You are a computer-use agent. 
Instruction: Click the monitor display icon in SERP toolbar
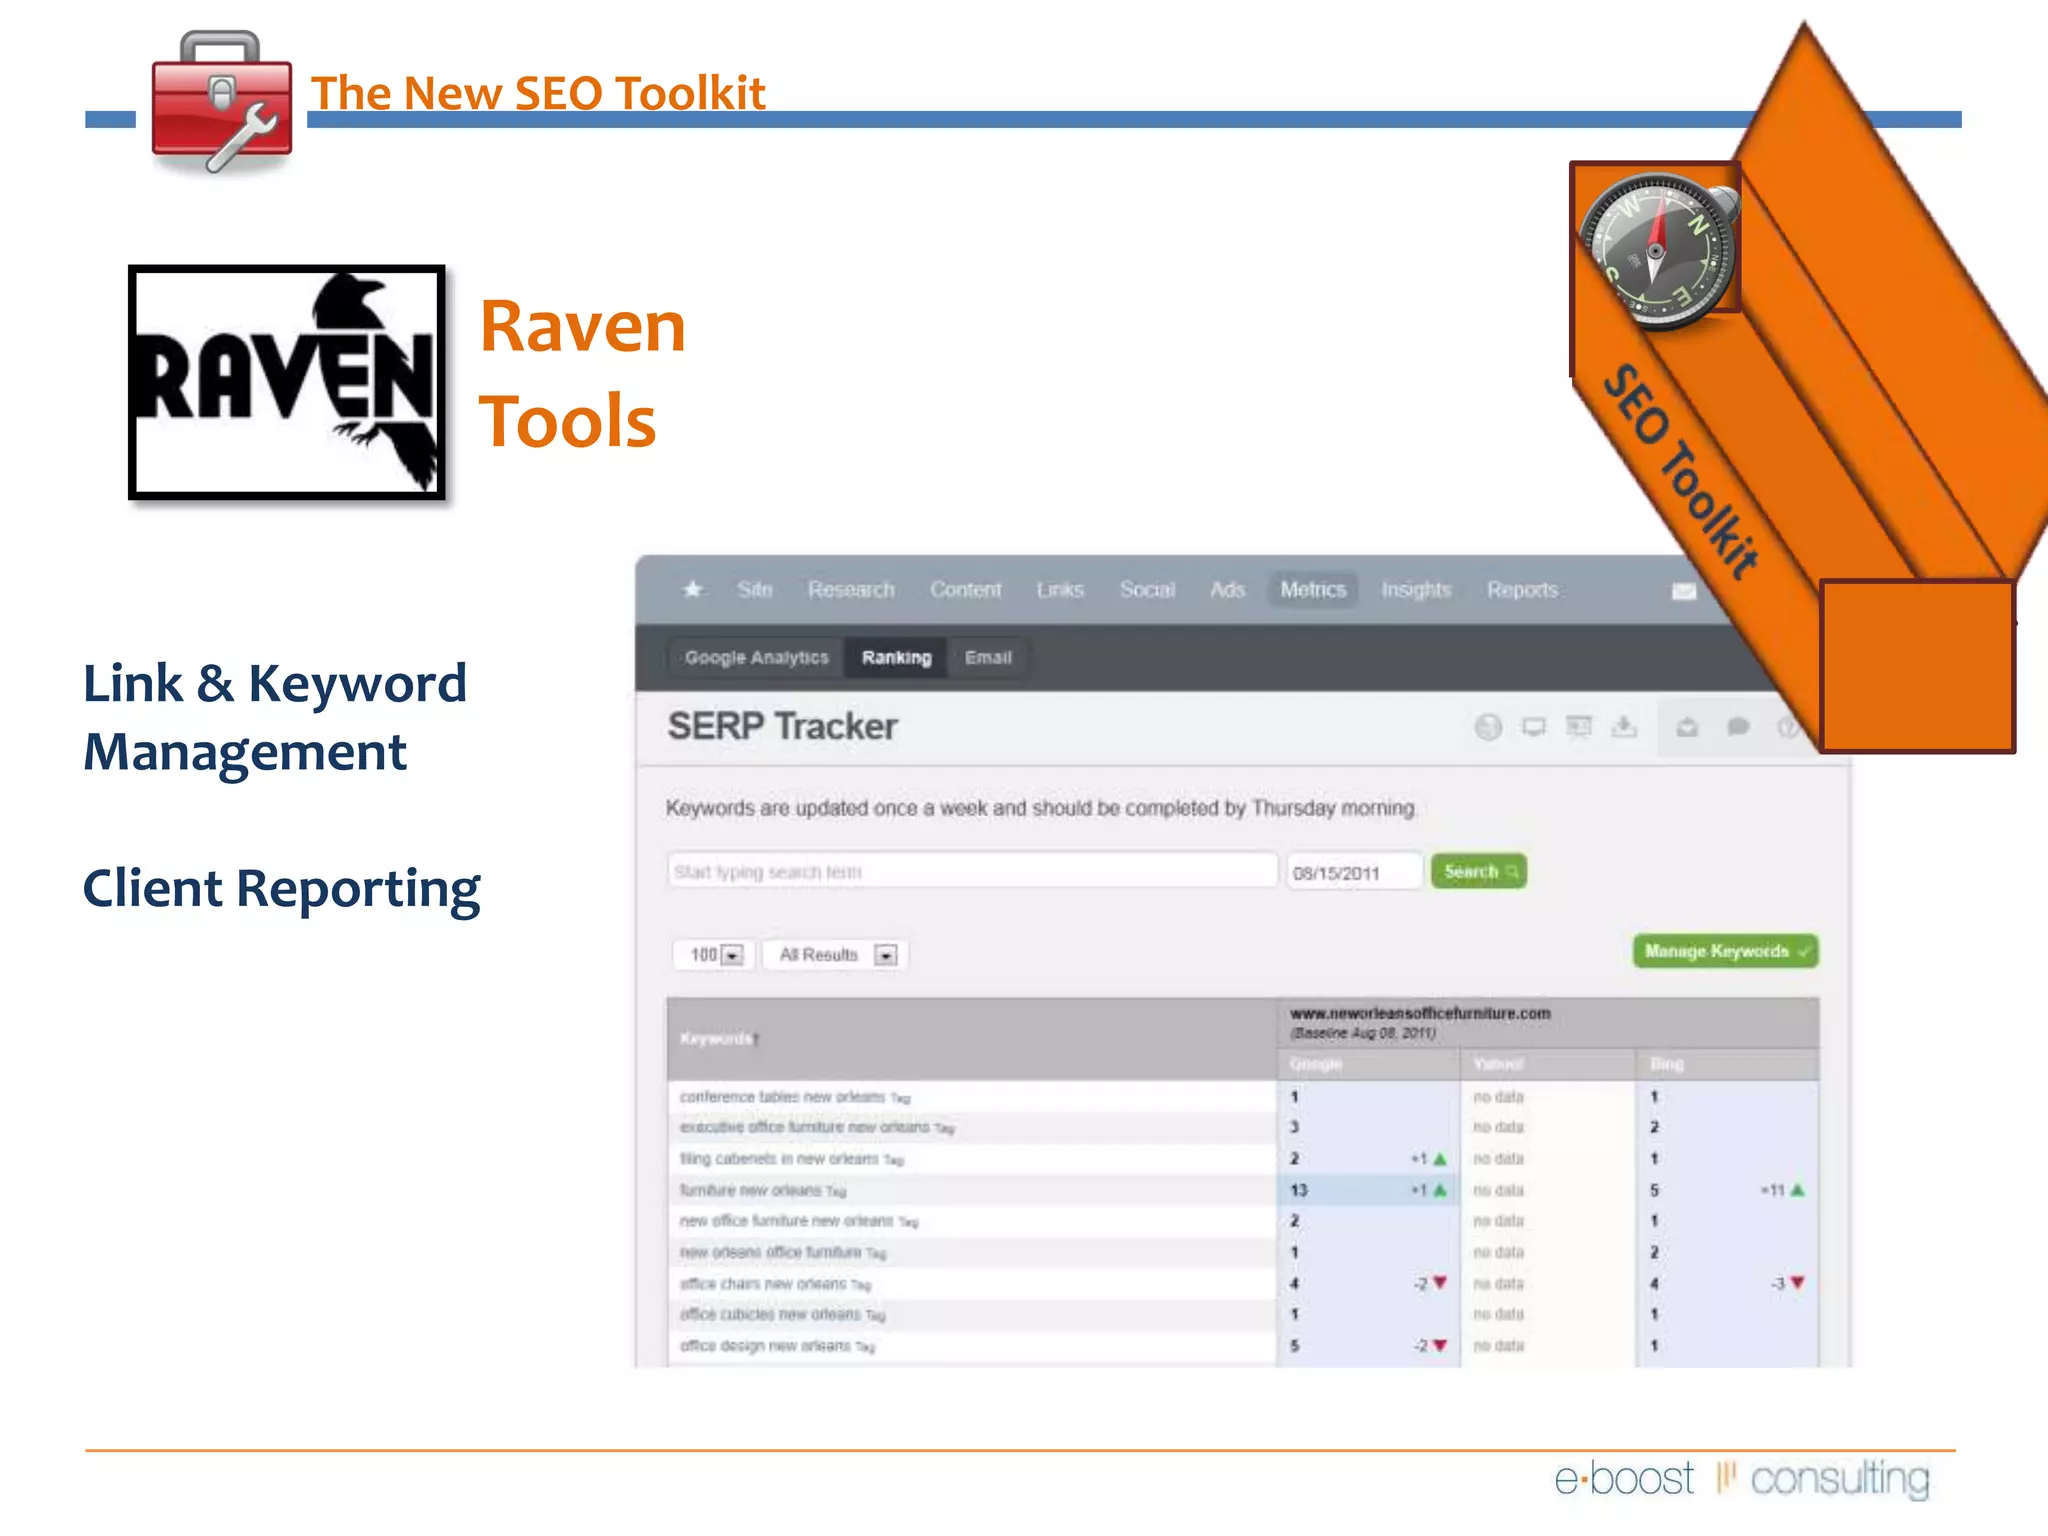click(x=1533, y=727)
